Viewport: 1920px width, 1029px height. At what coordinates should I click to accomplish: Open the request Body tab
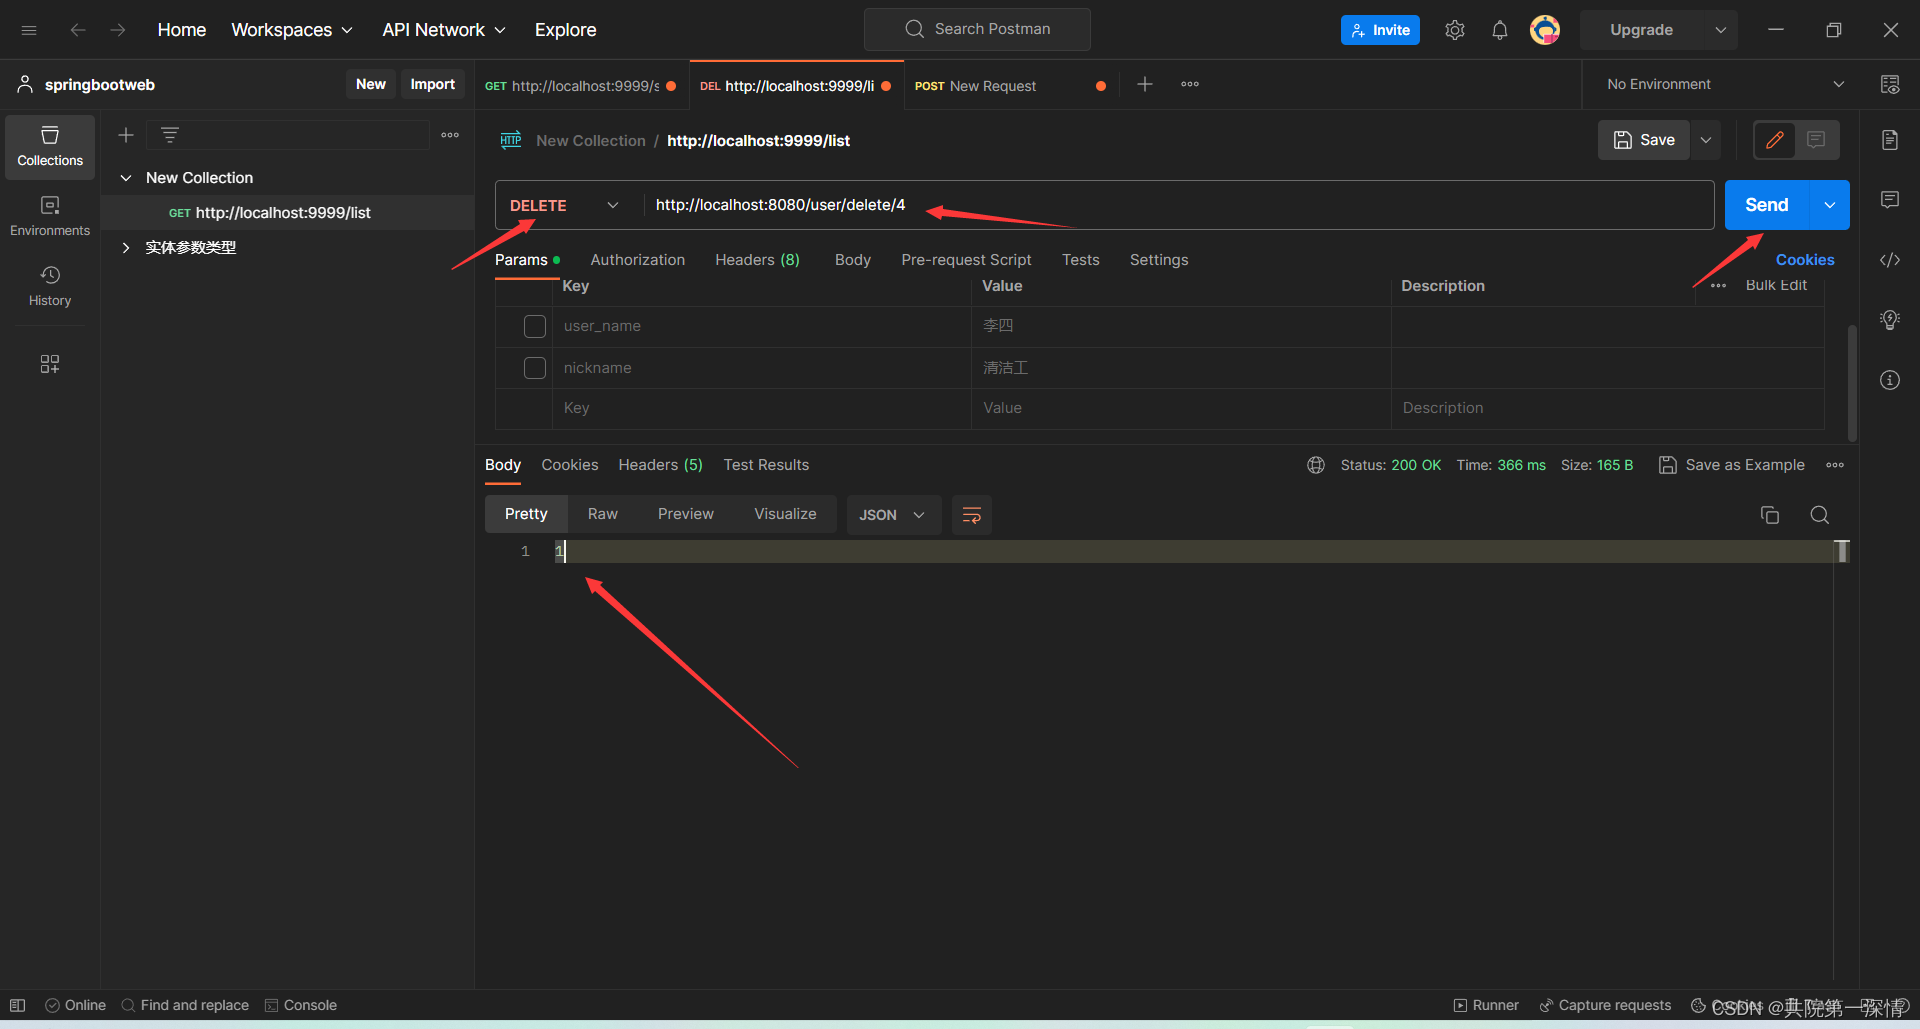[853, 260]
